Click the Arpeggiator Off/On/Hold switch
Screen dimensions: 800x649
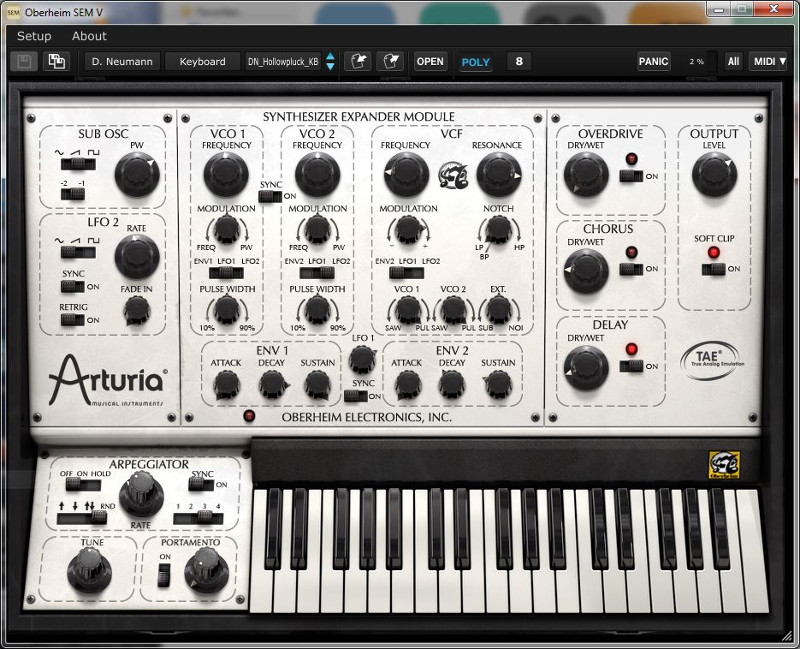click(x=83, y=484)
